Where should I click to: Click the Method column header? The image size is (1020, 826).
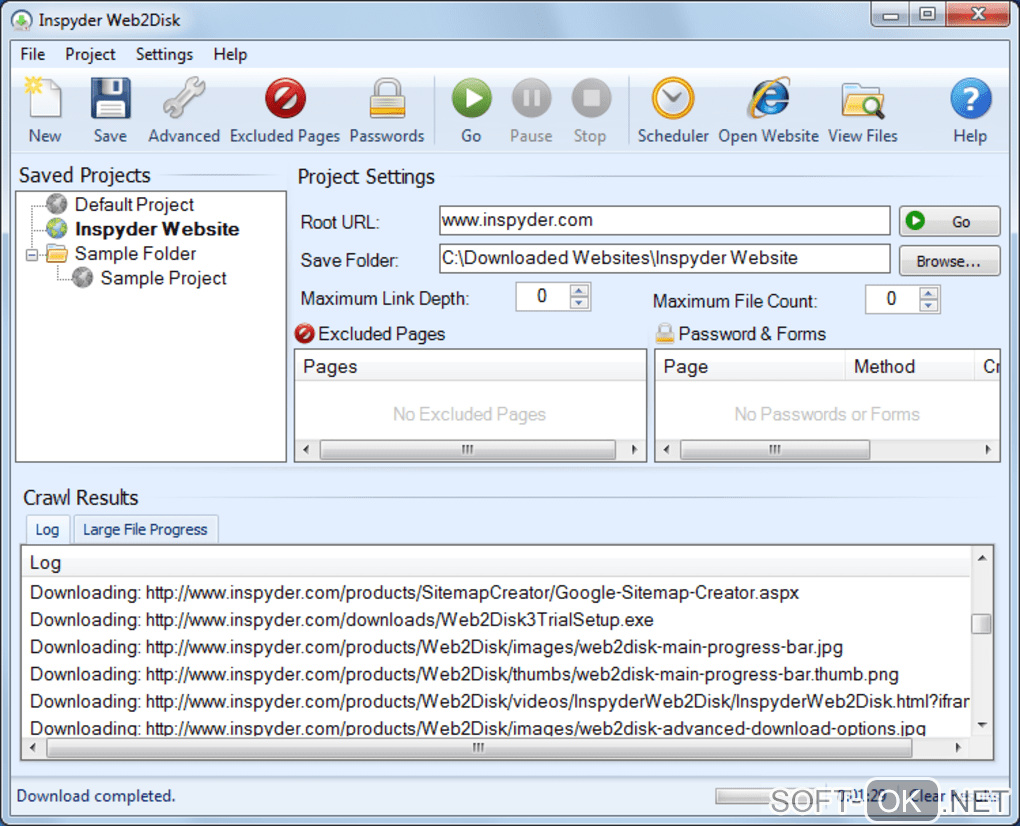(x=909, y=366)
